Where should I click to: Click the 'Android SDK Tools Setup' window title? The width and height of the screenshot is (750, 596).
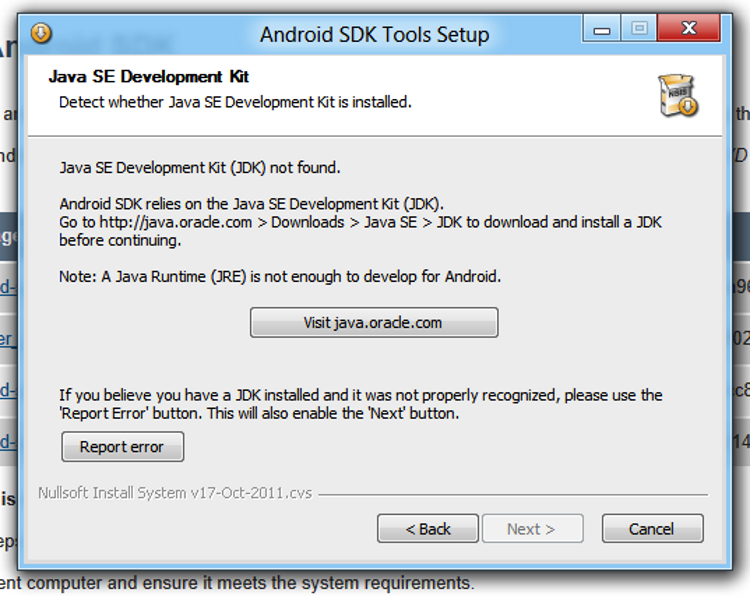pyautogui.click(x=375, y=35)
